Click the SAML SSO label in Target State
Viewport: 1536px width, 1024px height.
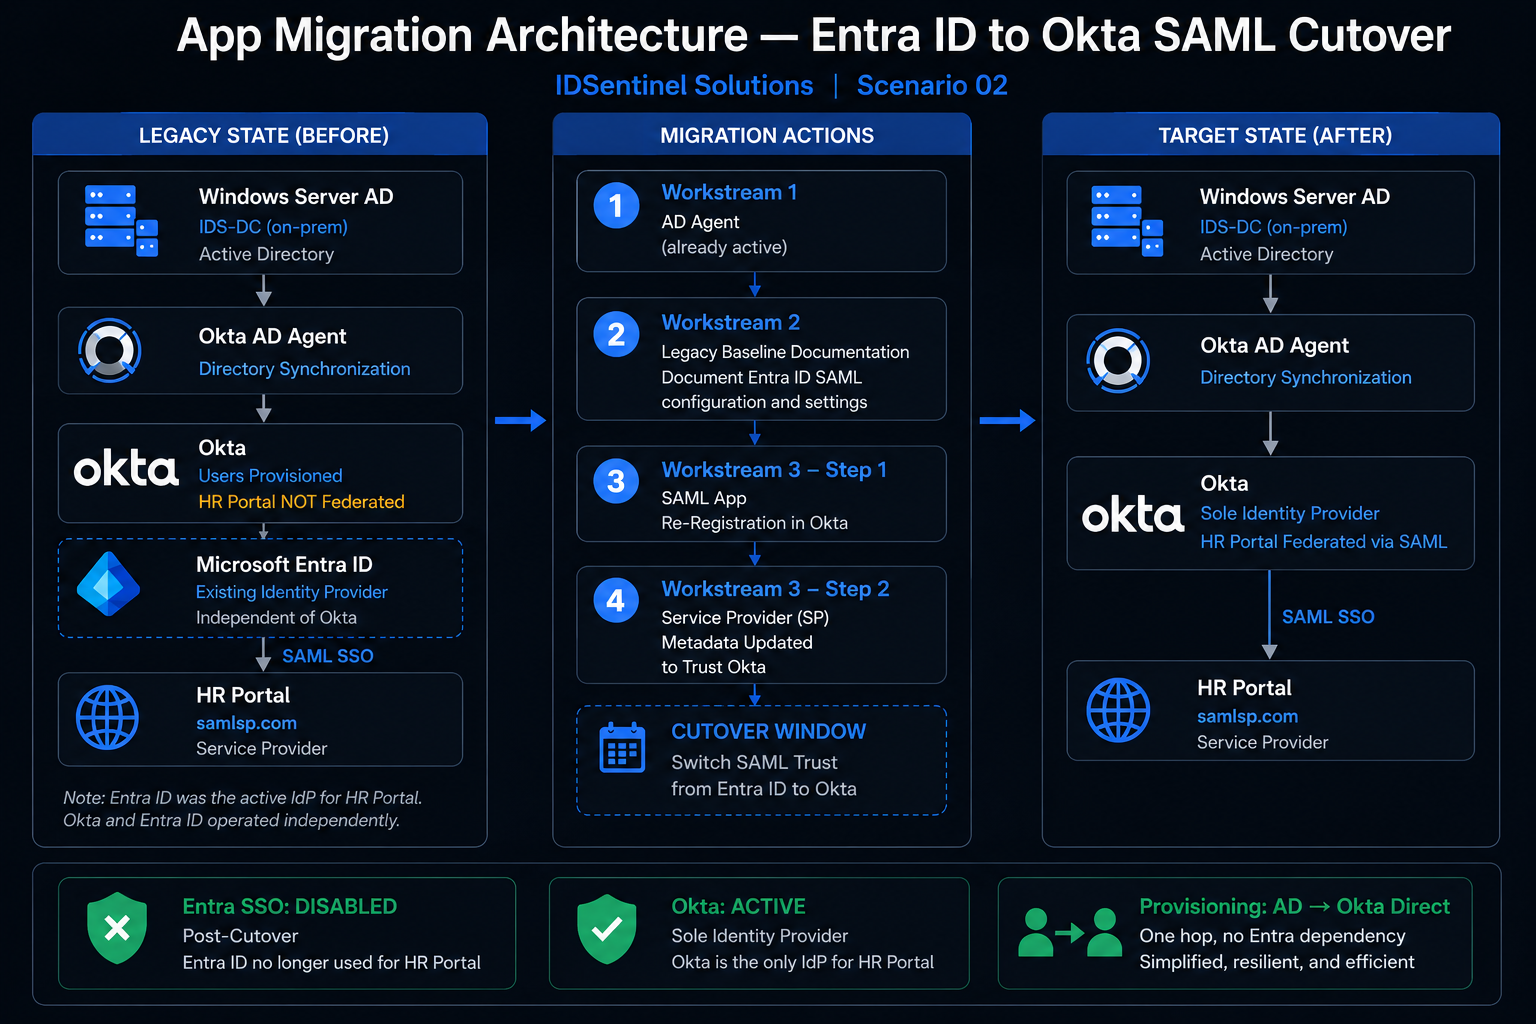pos(1328,617)
